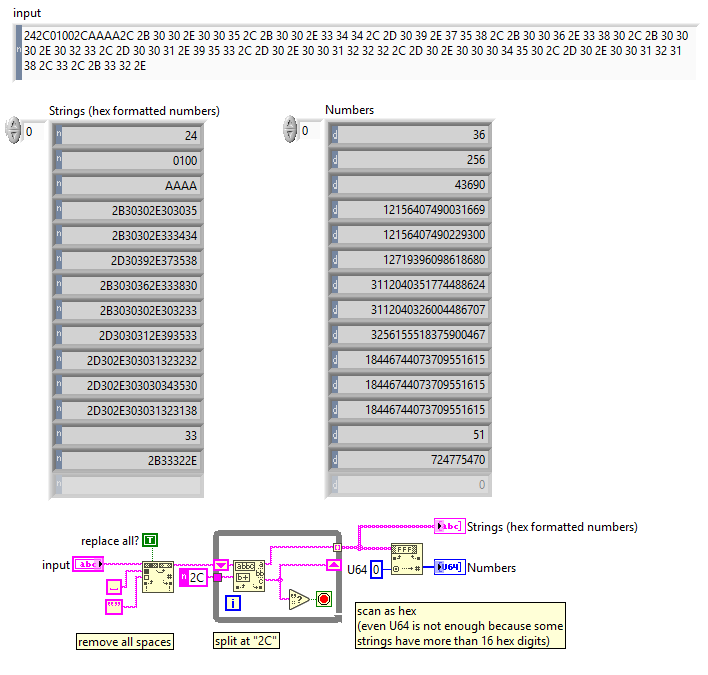This screenshot has height=675, width=708.
Task: Select number element 724775470
Action: (410, 460)
